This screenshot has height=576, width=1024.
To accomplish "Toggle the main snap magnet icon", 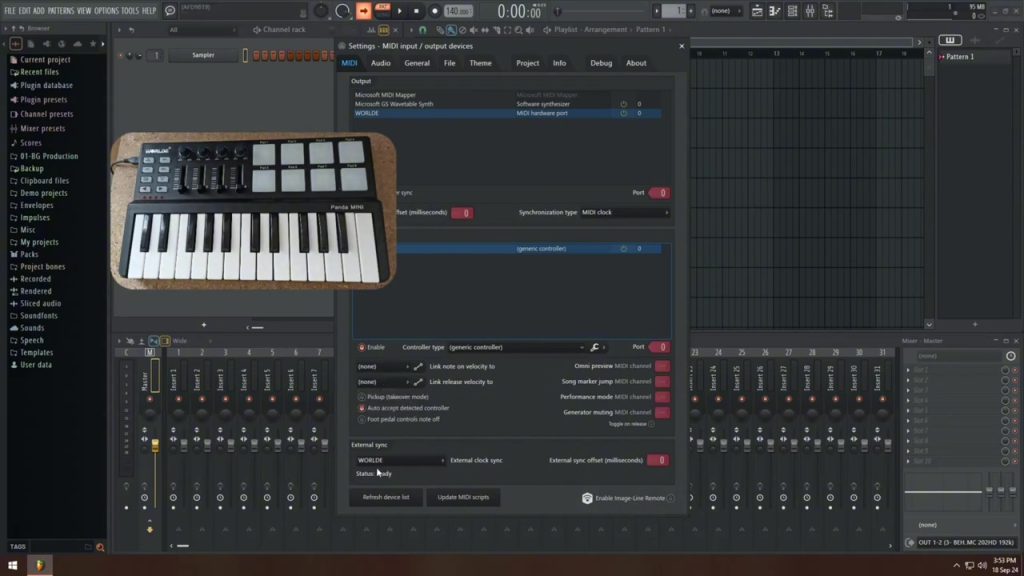I will (x=423, y=29).
